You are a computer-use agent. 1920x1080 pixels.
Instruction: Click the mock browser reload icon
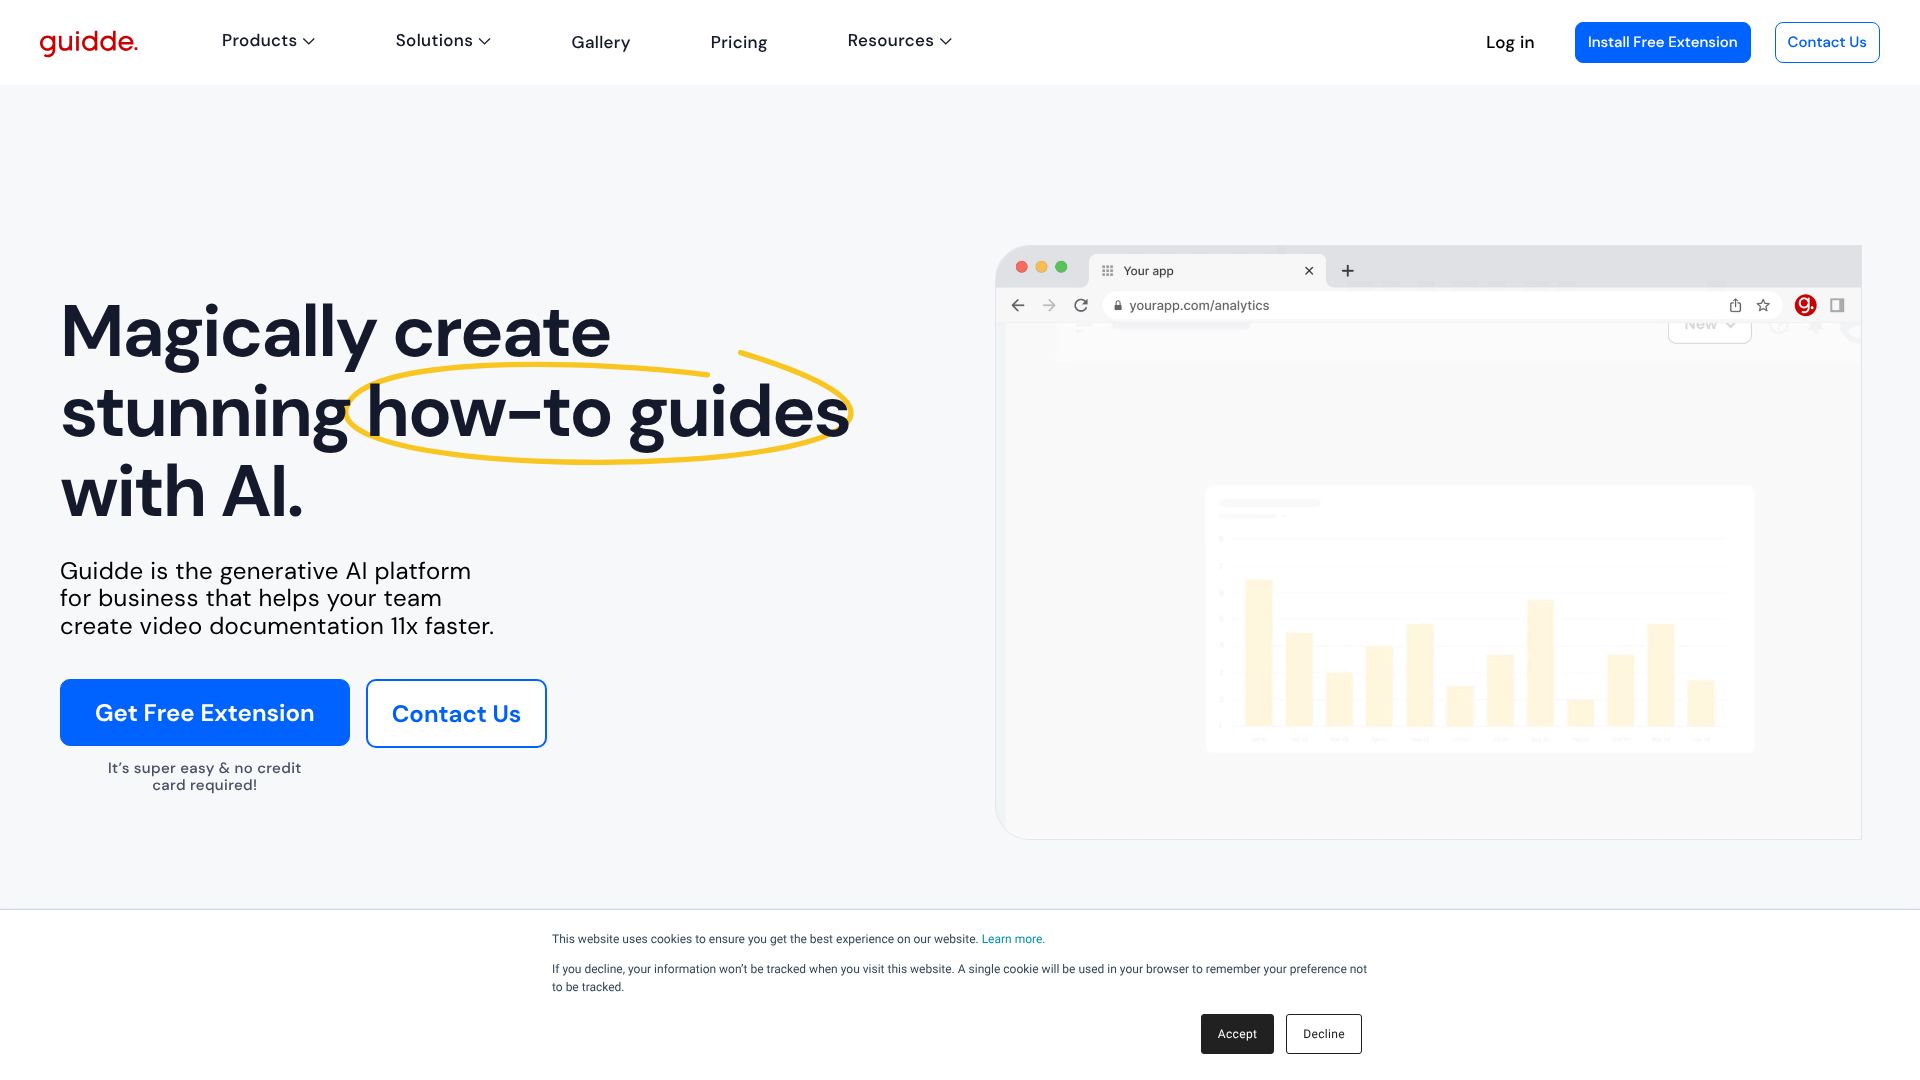pyautogui.click(x=1081, y=306)
